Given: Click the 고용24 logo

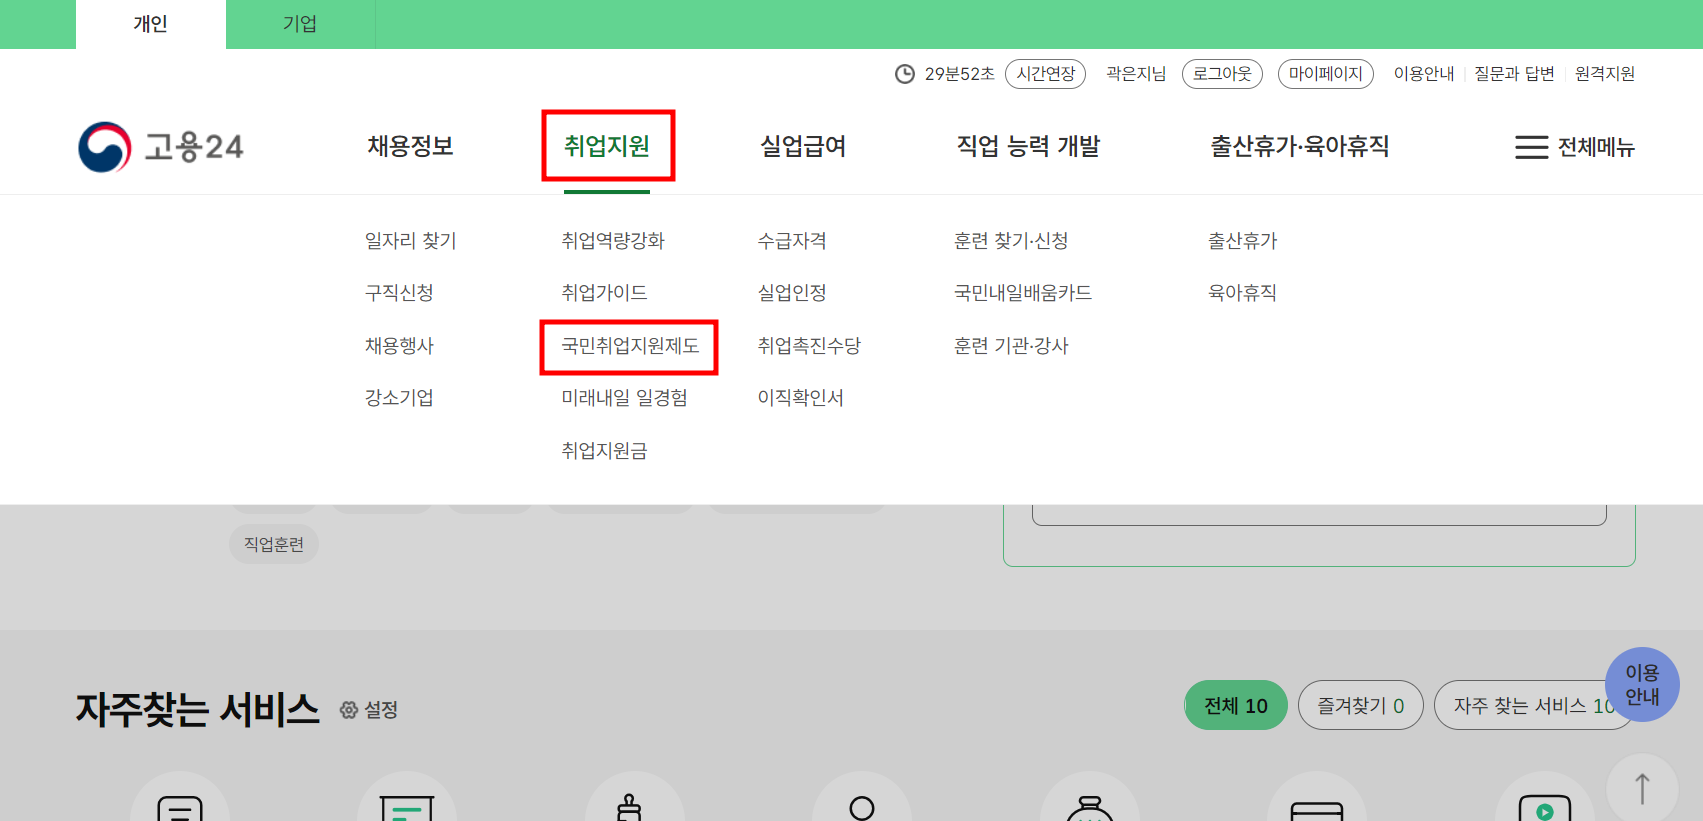Looking at the screenshot, I should (161, 147).
